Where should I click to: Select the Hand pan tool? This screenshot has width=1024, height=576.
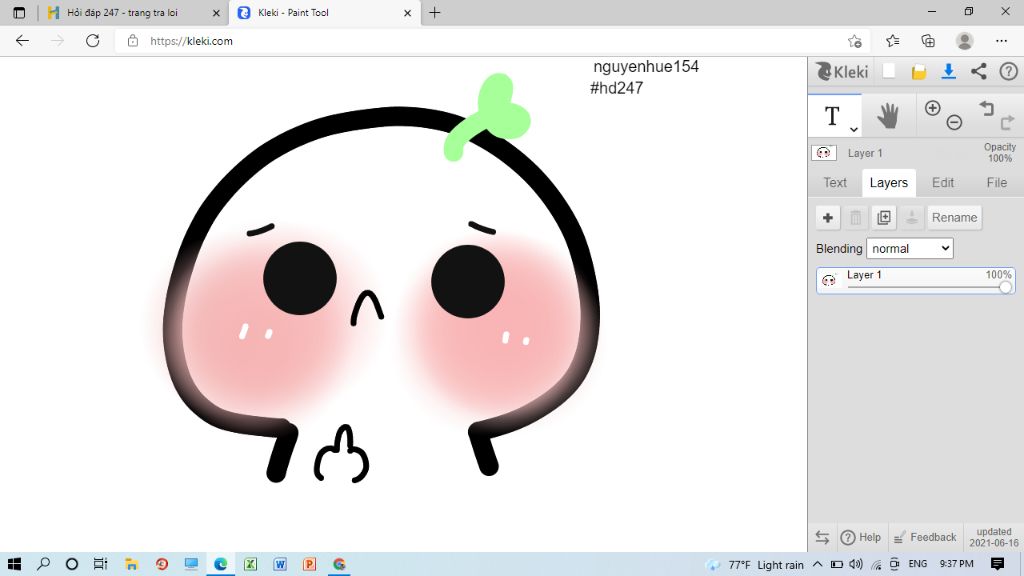tap(888, 116)
